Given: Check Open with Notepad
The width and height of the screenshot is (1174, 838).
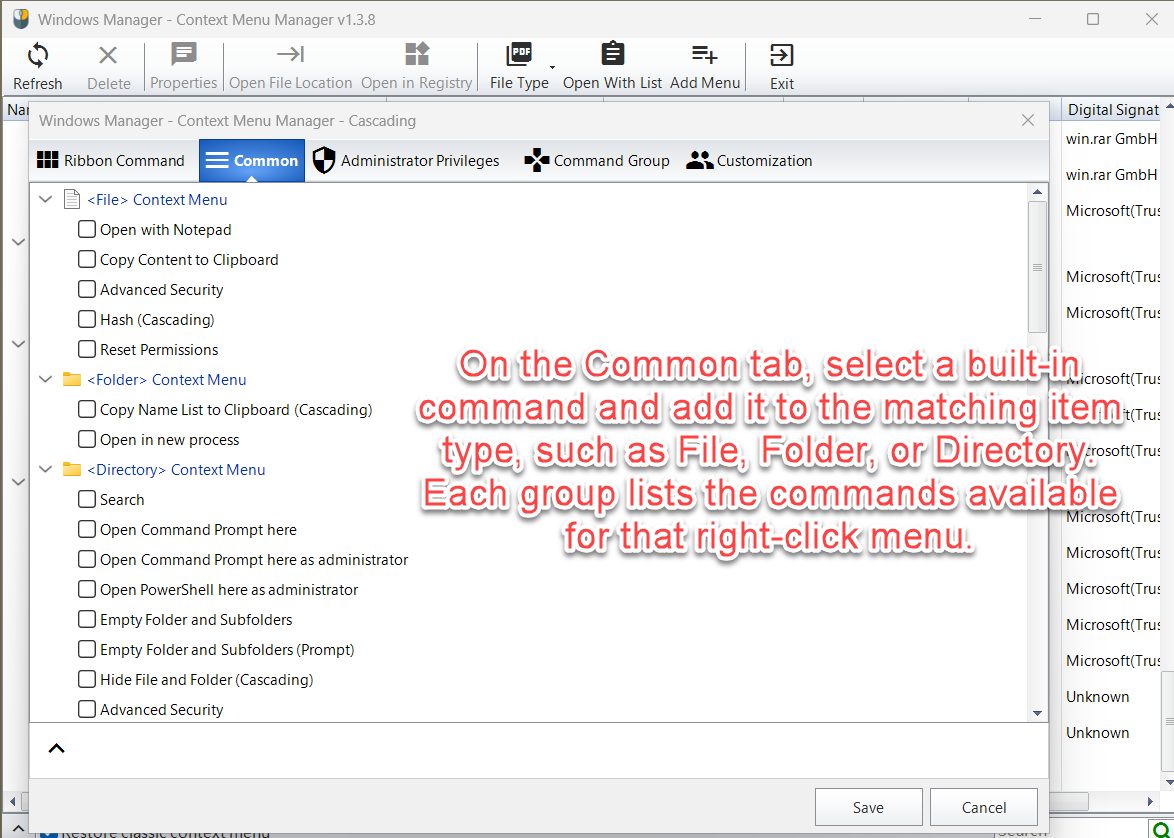Looking at the screenshot, I should 87,229.
